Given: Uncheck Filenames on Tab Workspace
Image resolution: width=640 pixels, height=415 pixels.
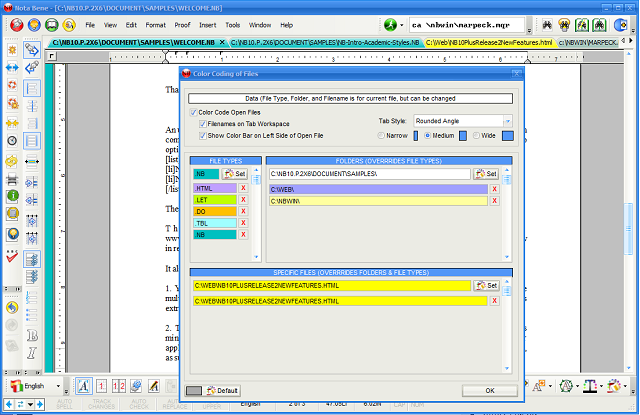Looking at the screenshot, I should 202,124.
